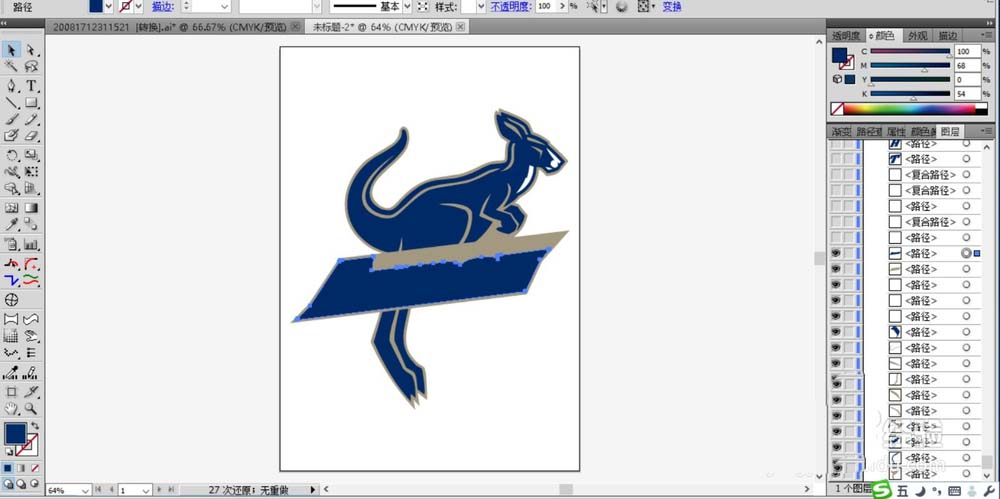
Task: Toggle lock on the T thumbnail layer
Action: 848,159
